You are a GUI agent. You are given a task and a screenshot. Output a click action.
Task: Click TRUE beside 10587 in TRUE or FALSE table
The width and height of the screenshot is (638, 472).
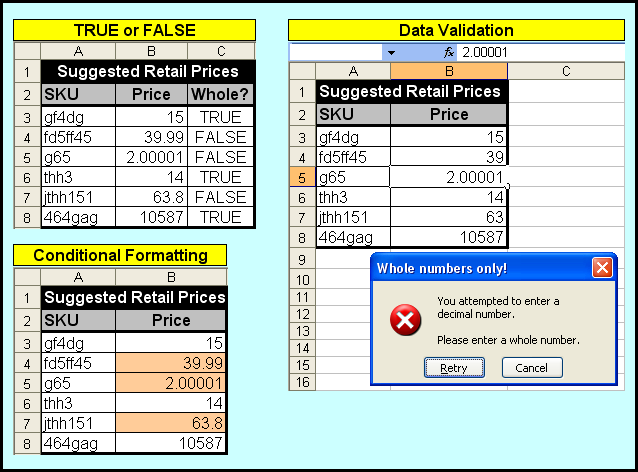point(221,217)
